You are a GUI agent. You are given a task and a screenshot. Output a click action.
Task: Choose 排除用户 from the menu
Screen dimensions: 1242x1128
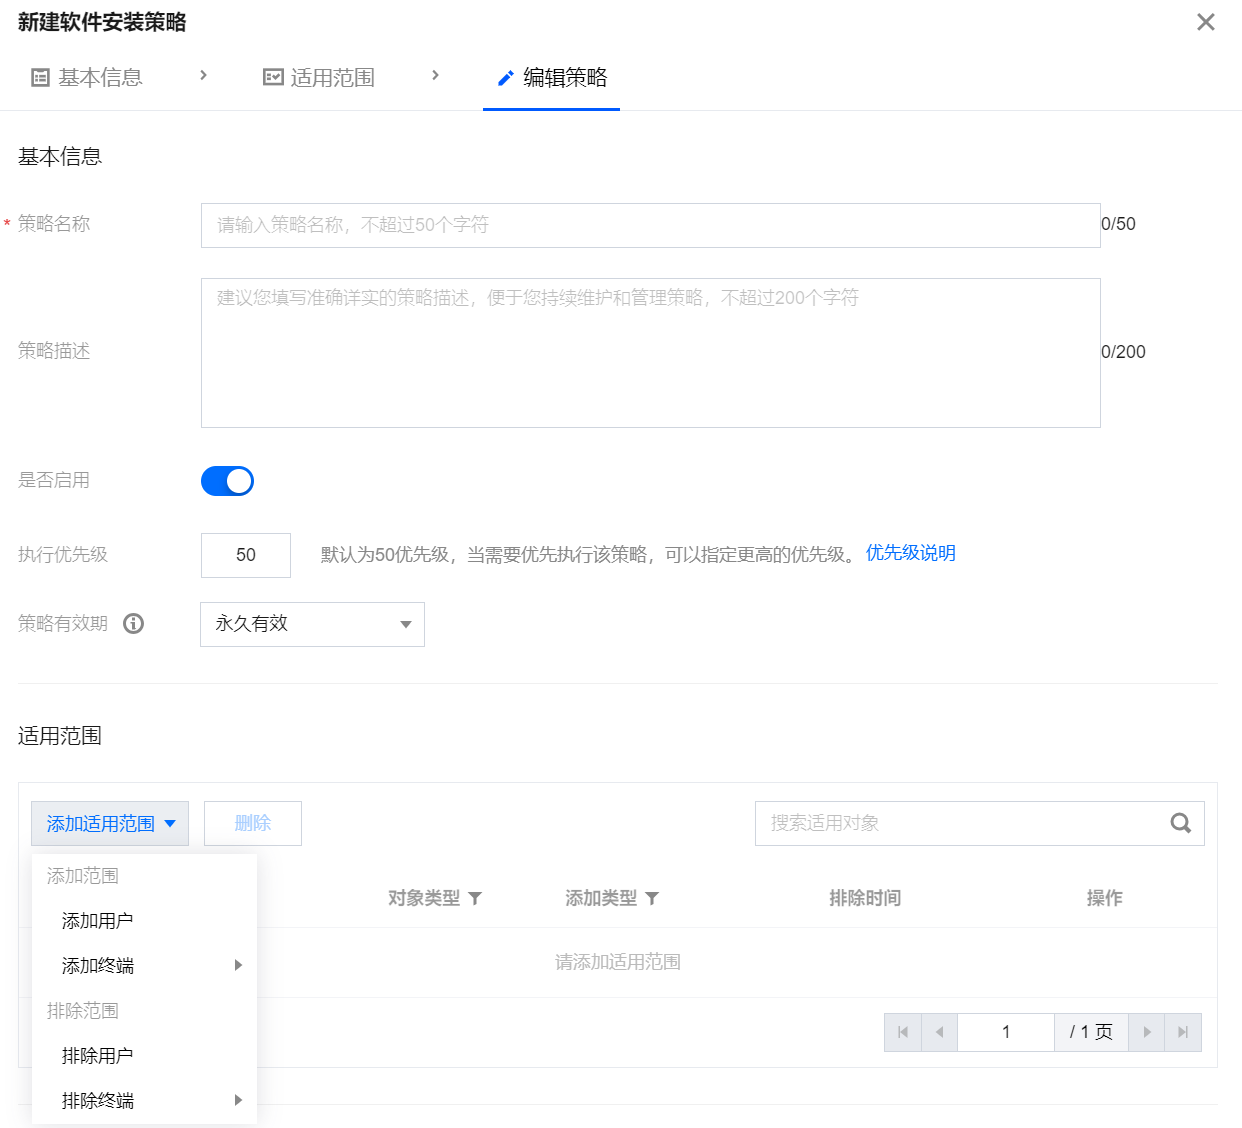pyautogui.click(x=98, y=1055)
